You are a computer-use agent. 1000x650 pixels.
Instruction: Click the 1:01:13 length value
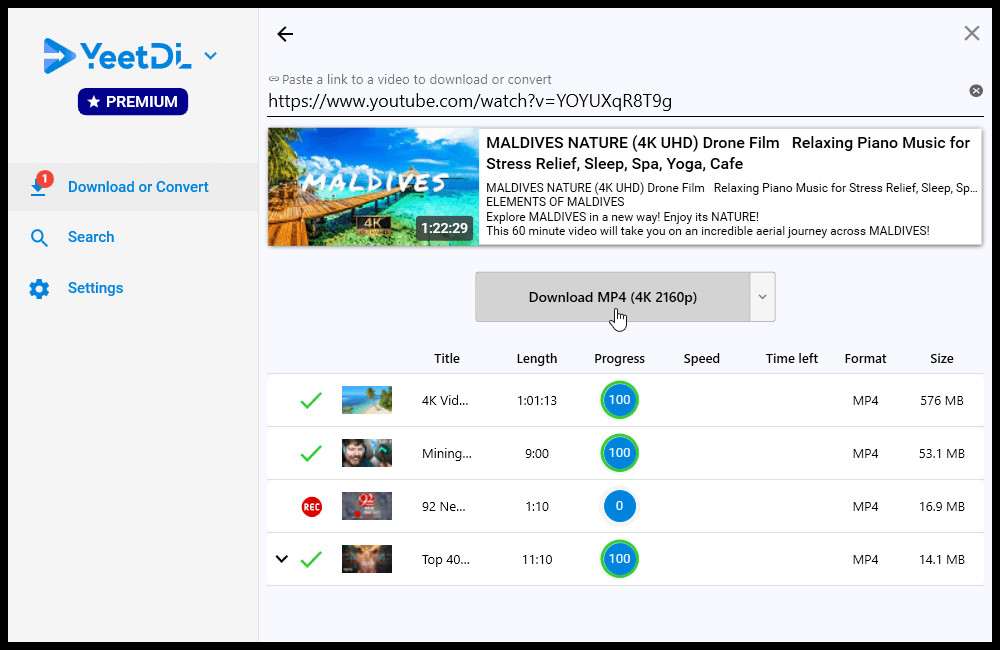click(x=536, y=401)
